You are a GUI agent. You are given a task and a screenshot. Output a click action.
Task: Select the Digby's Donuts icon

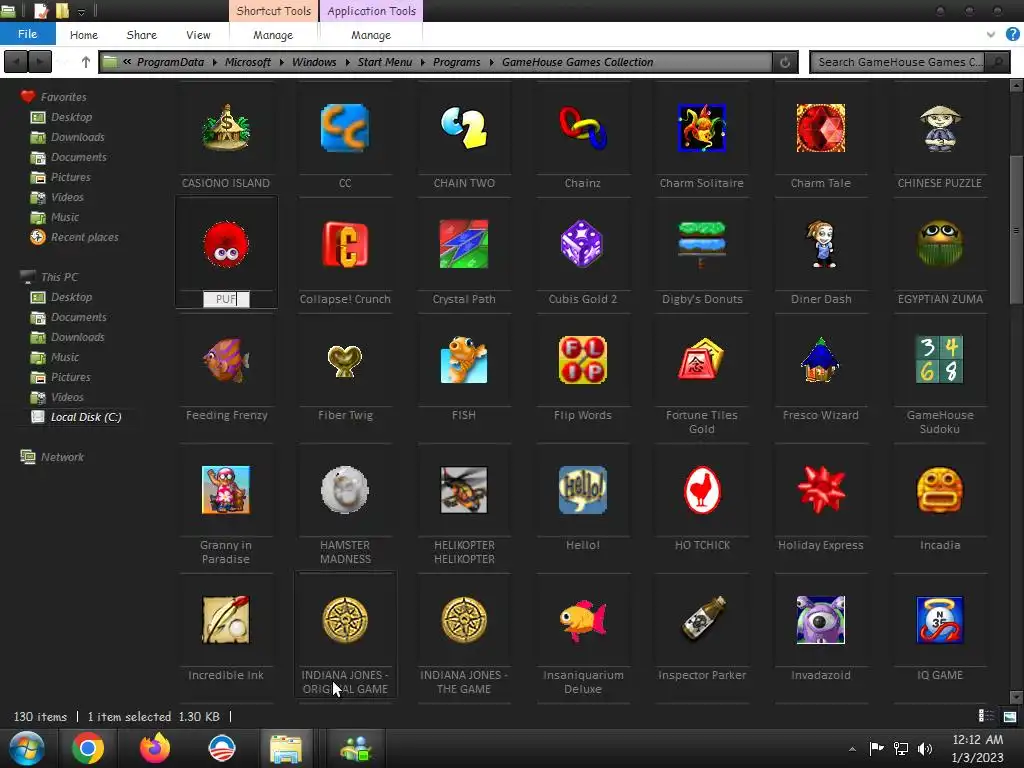pyautogui.click(x=701, y=244)
